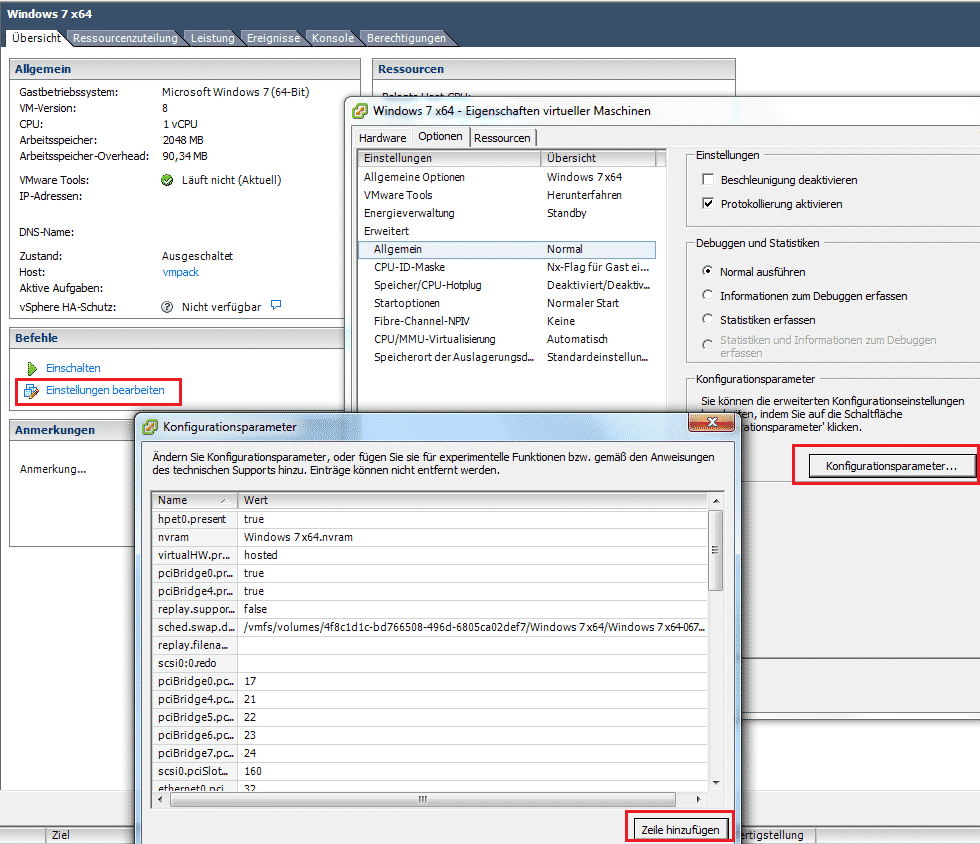Click the horizontal scrollbar thumb in parameter list

point(422,799)
